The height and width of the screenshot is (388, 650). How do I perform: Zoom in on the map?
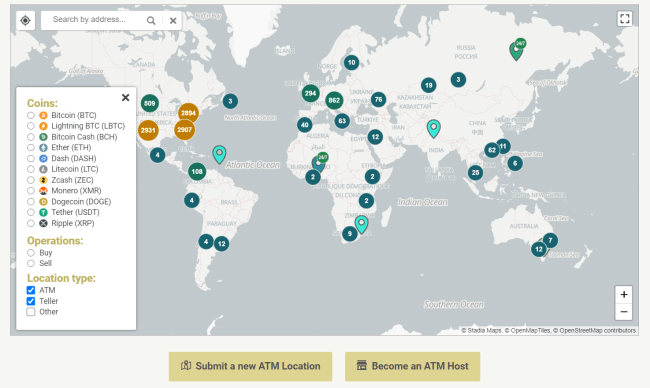click(623, 294)
